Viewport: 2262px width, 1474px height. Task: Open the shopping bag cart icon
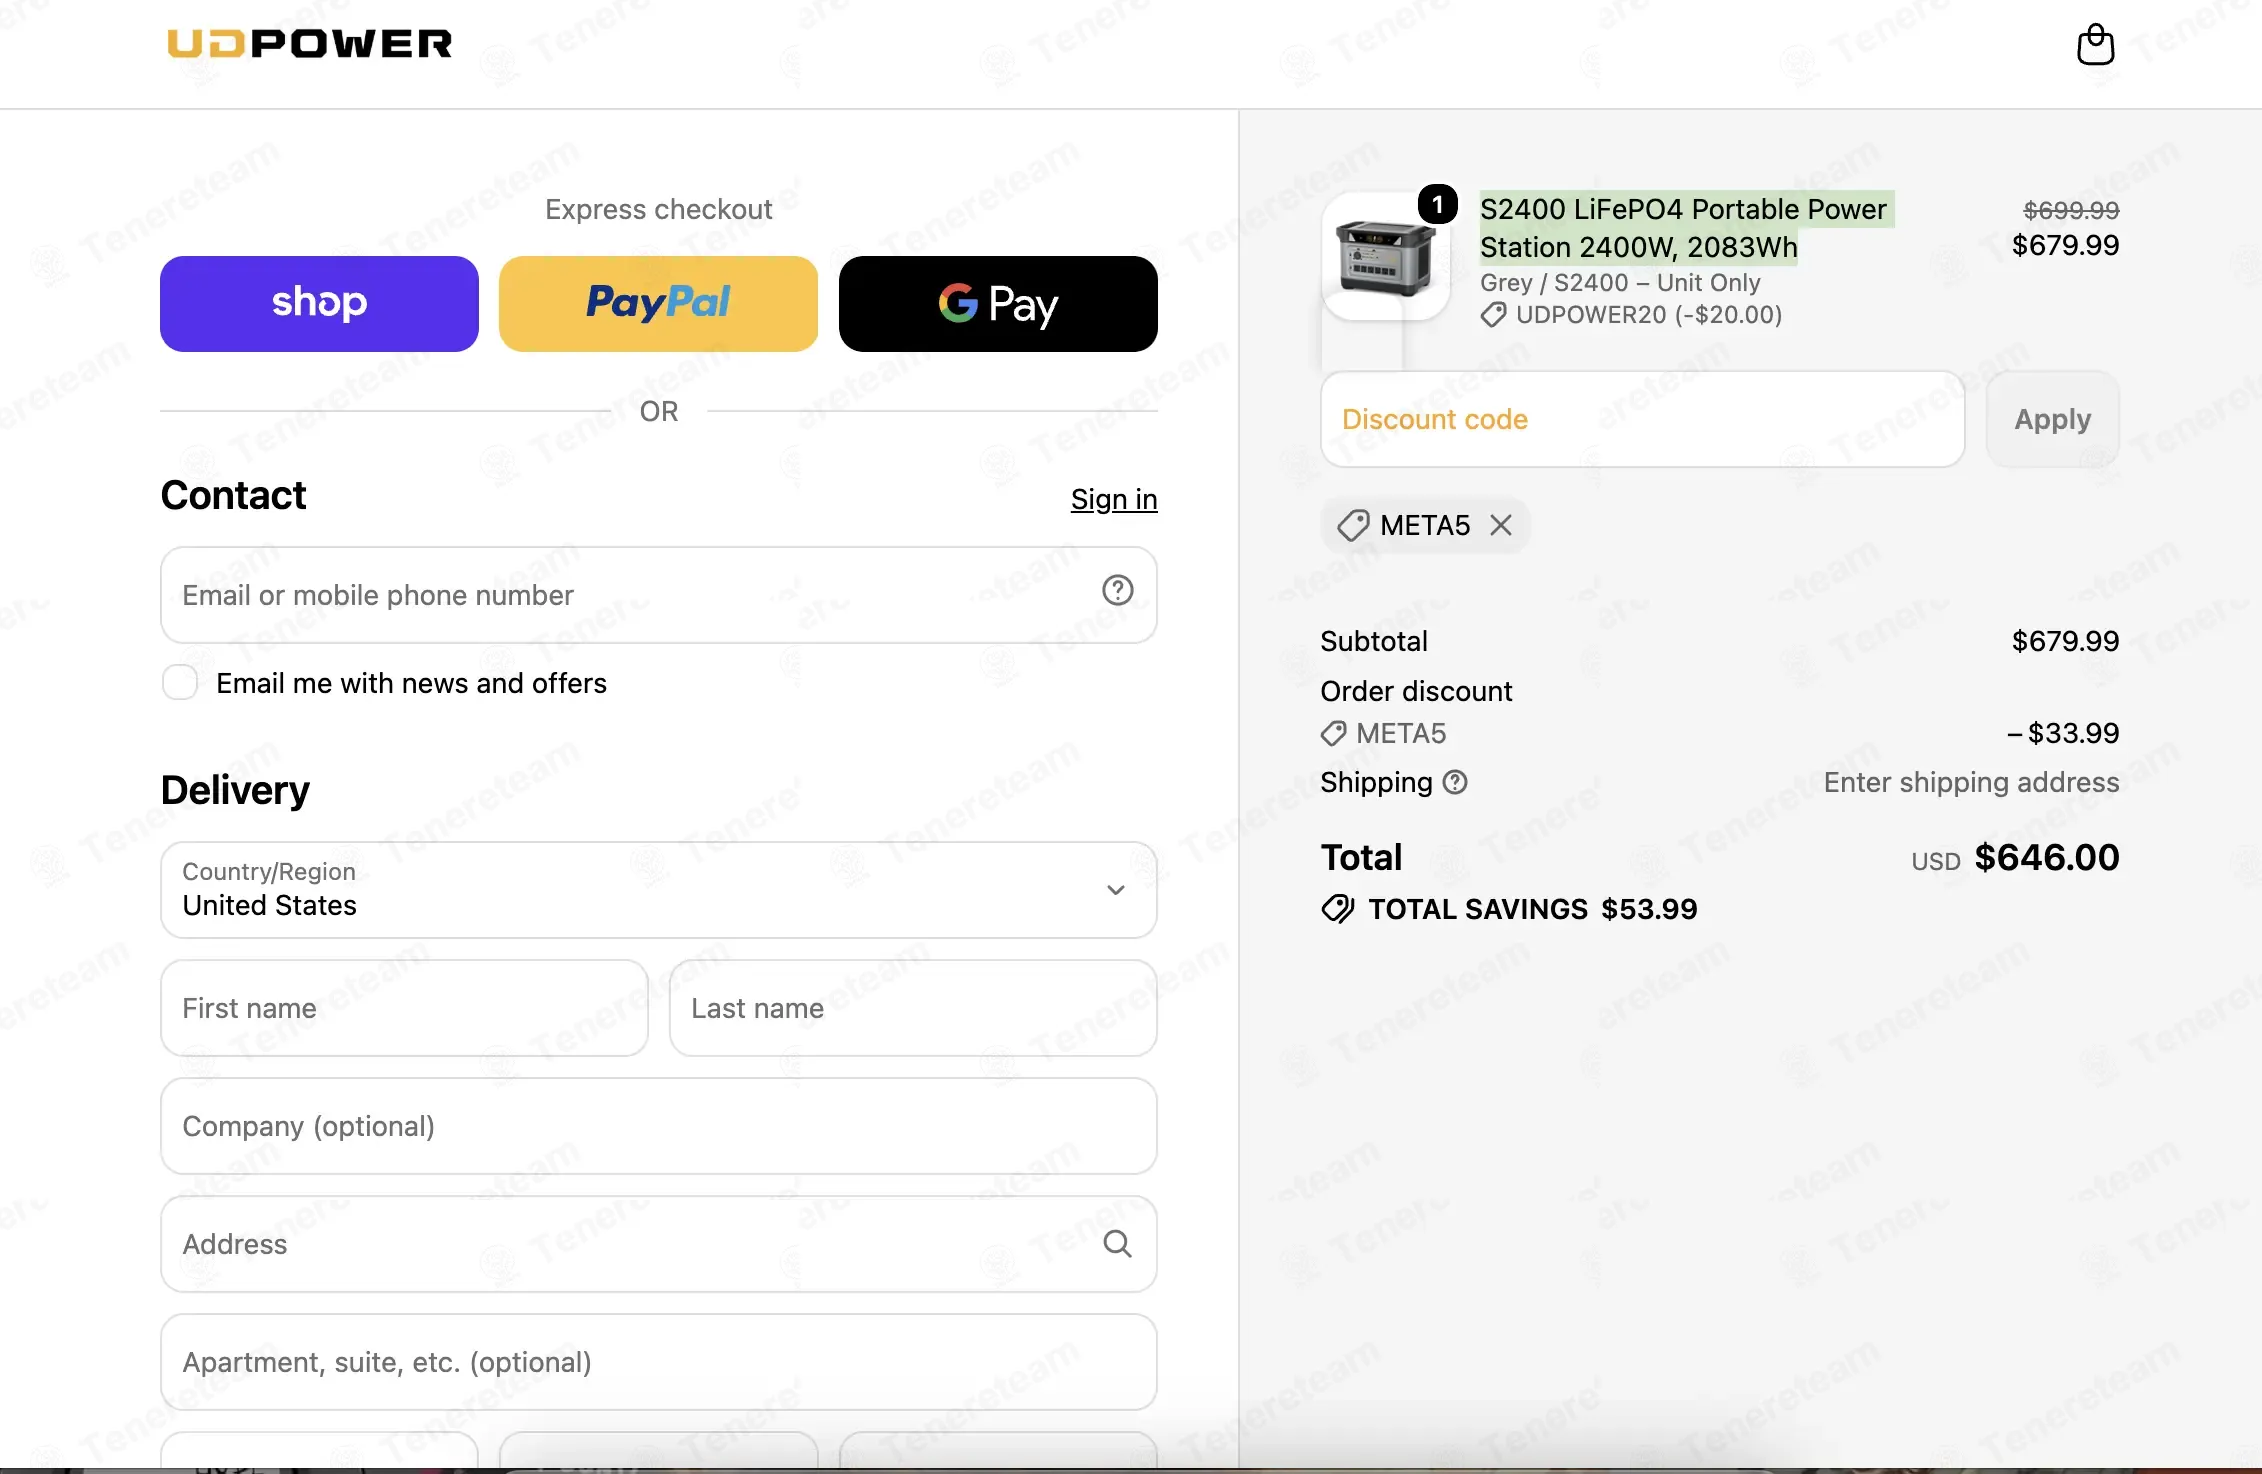tap(2095, 45)
